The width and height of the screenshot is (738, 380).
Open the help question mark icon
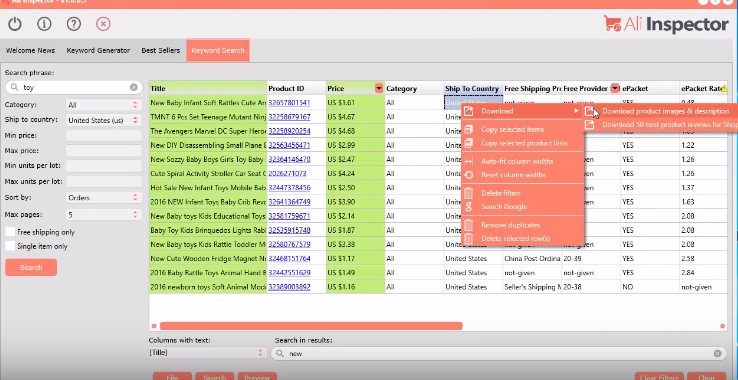coord(73,24)
